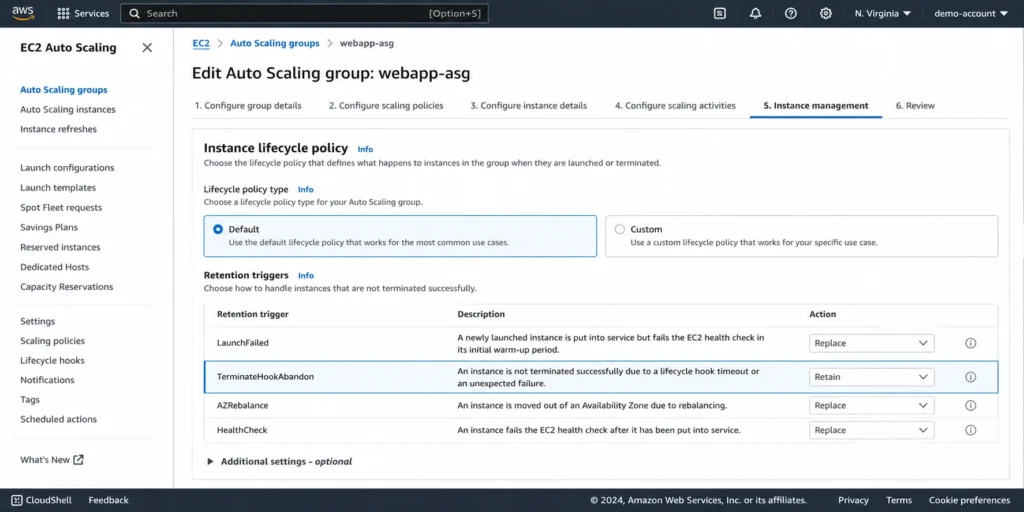Click the TerminateHookAbandon trigger name

point(265,377)
